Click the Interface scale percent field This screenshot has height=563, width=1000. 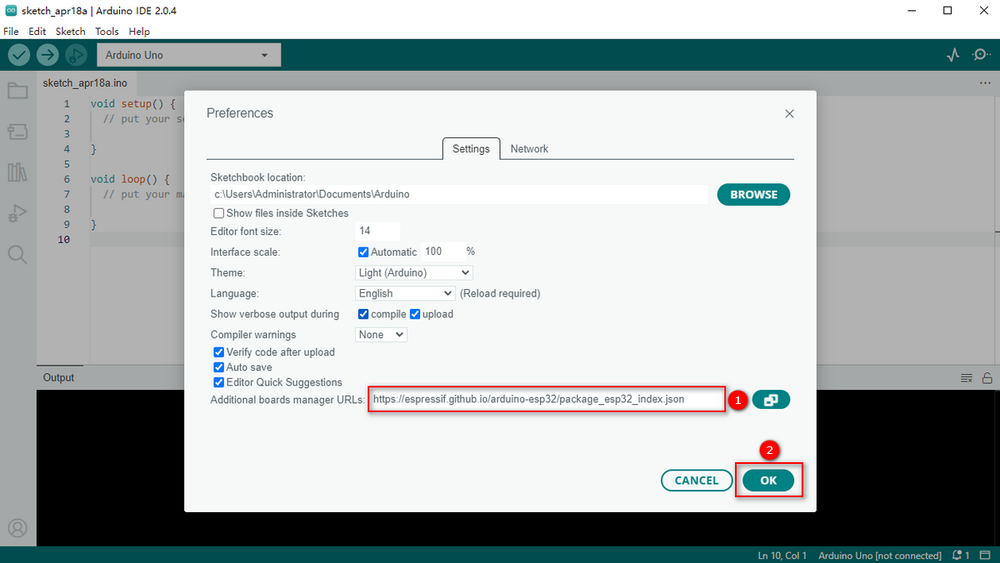441,251
